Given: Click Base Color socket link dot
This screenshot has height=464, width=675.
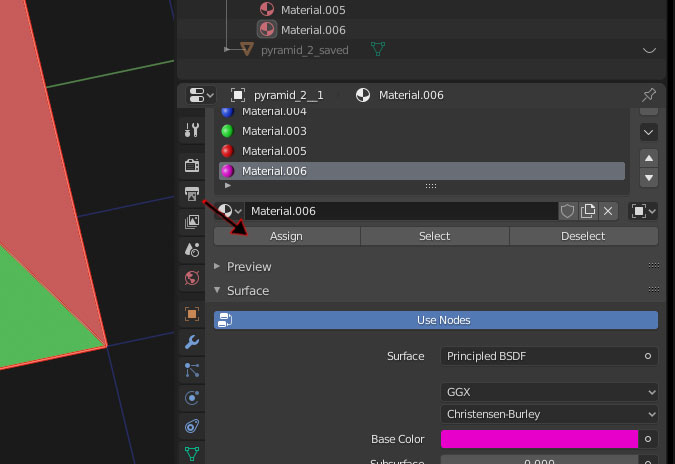Looking at the screenshot, I should coord(648,439).
